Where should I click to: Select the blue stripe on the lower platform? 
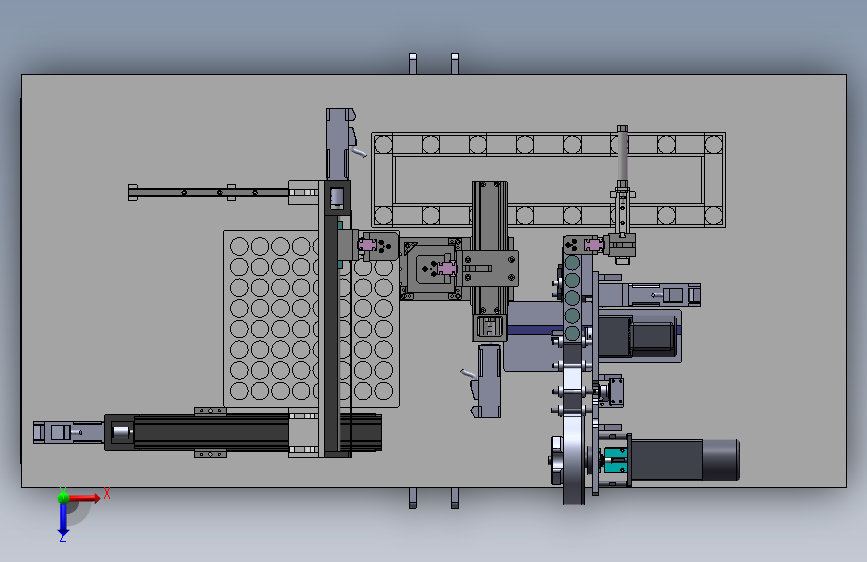click(535, 330)
